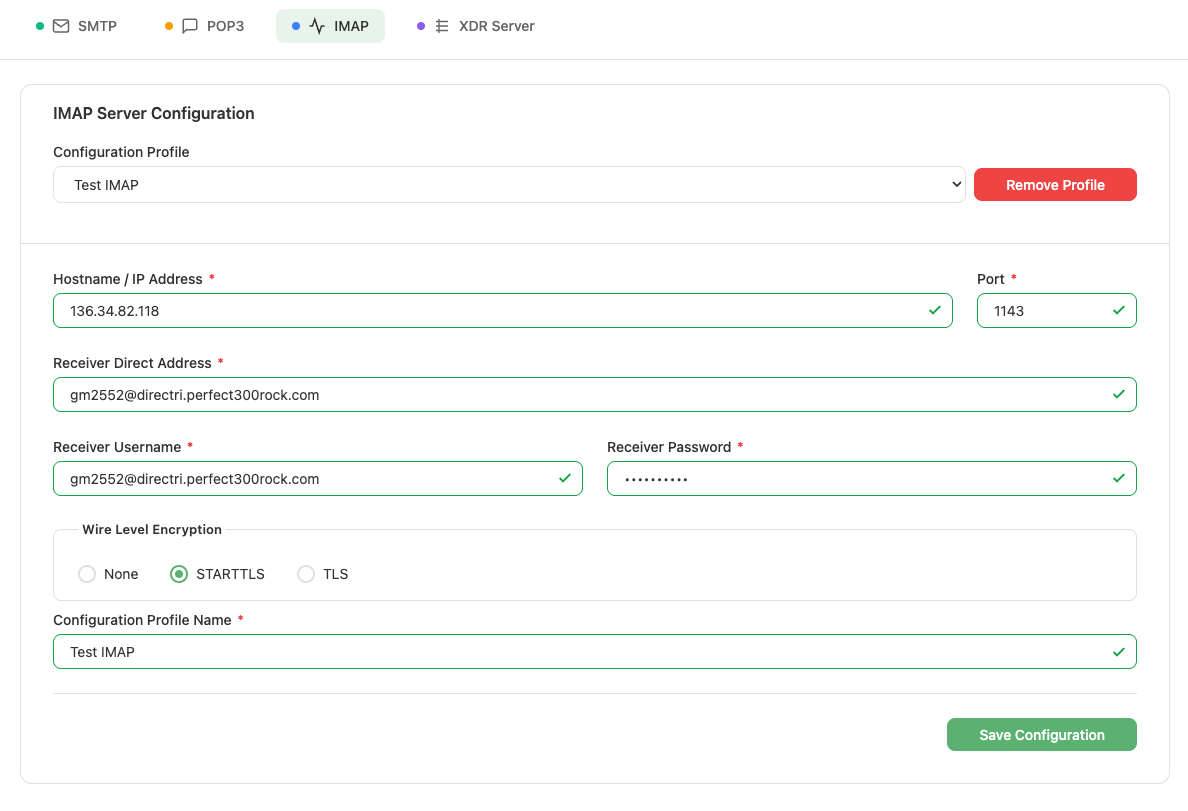The width and height of the screenshot is (1188, 811).
Task: Click the checkmark in the Port field
Action: pos(1119,311)
